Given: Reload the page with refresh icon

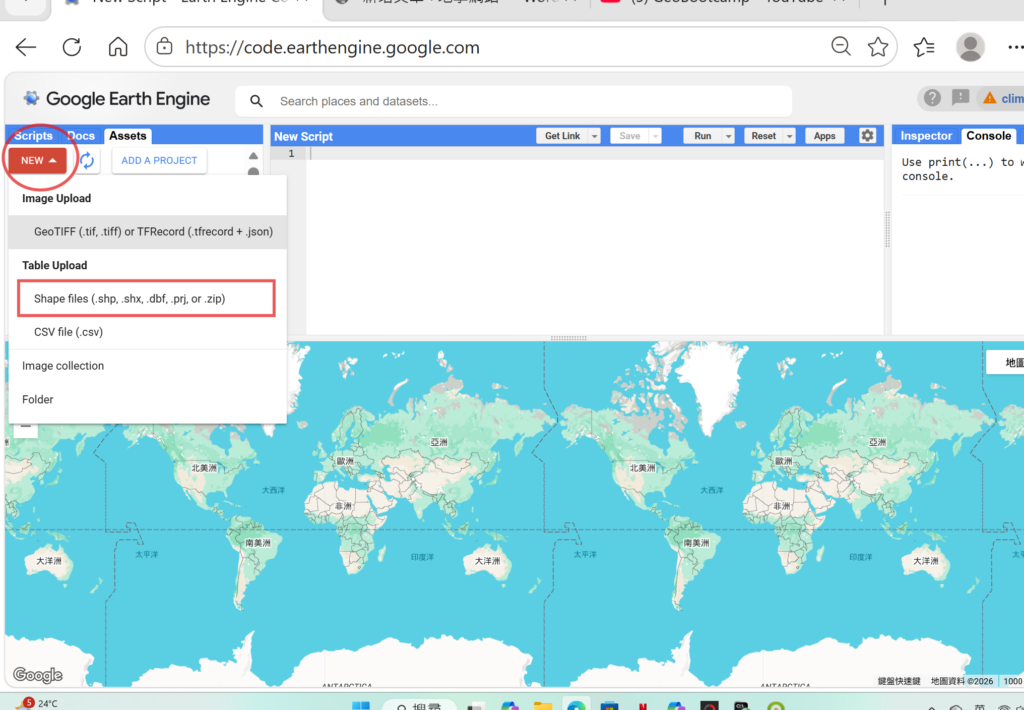Looking at the screenshot, I should (72, 47).
